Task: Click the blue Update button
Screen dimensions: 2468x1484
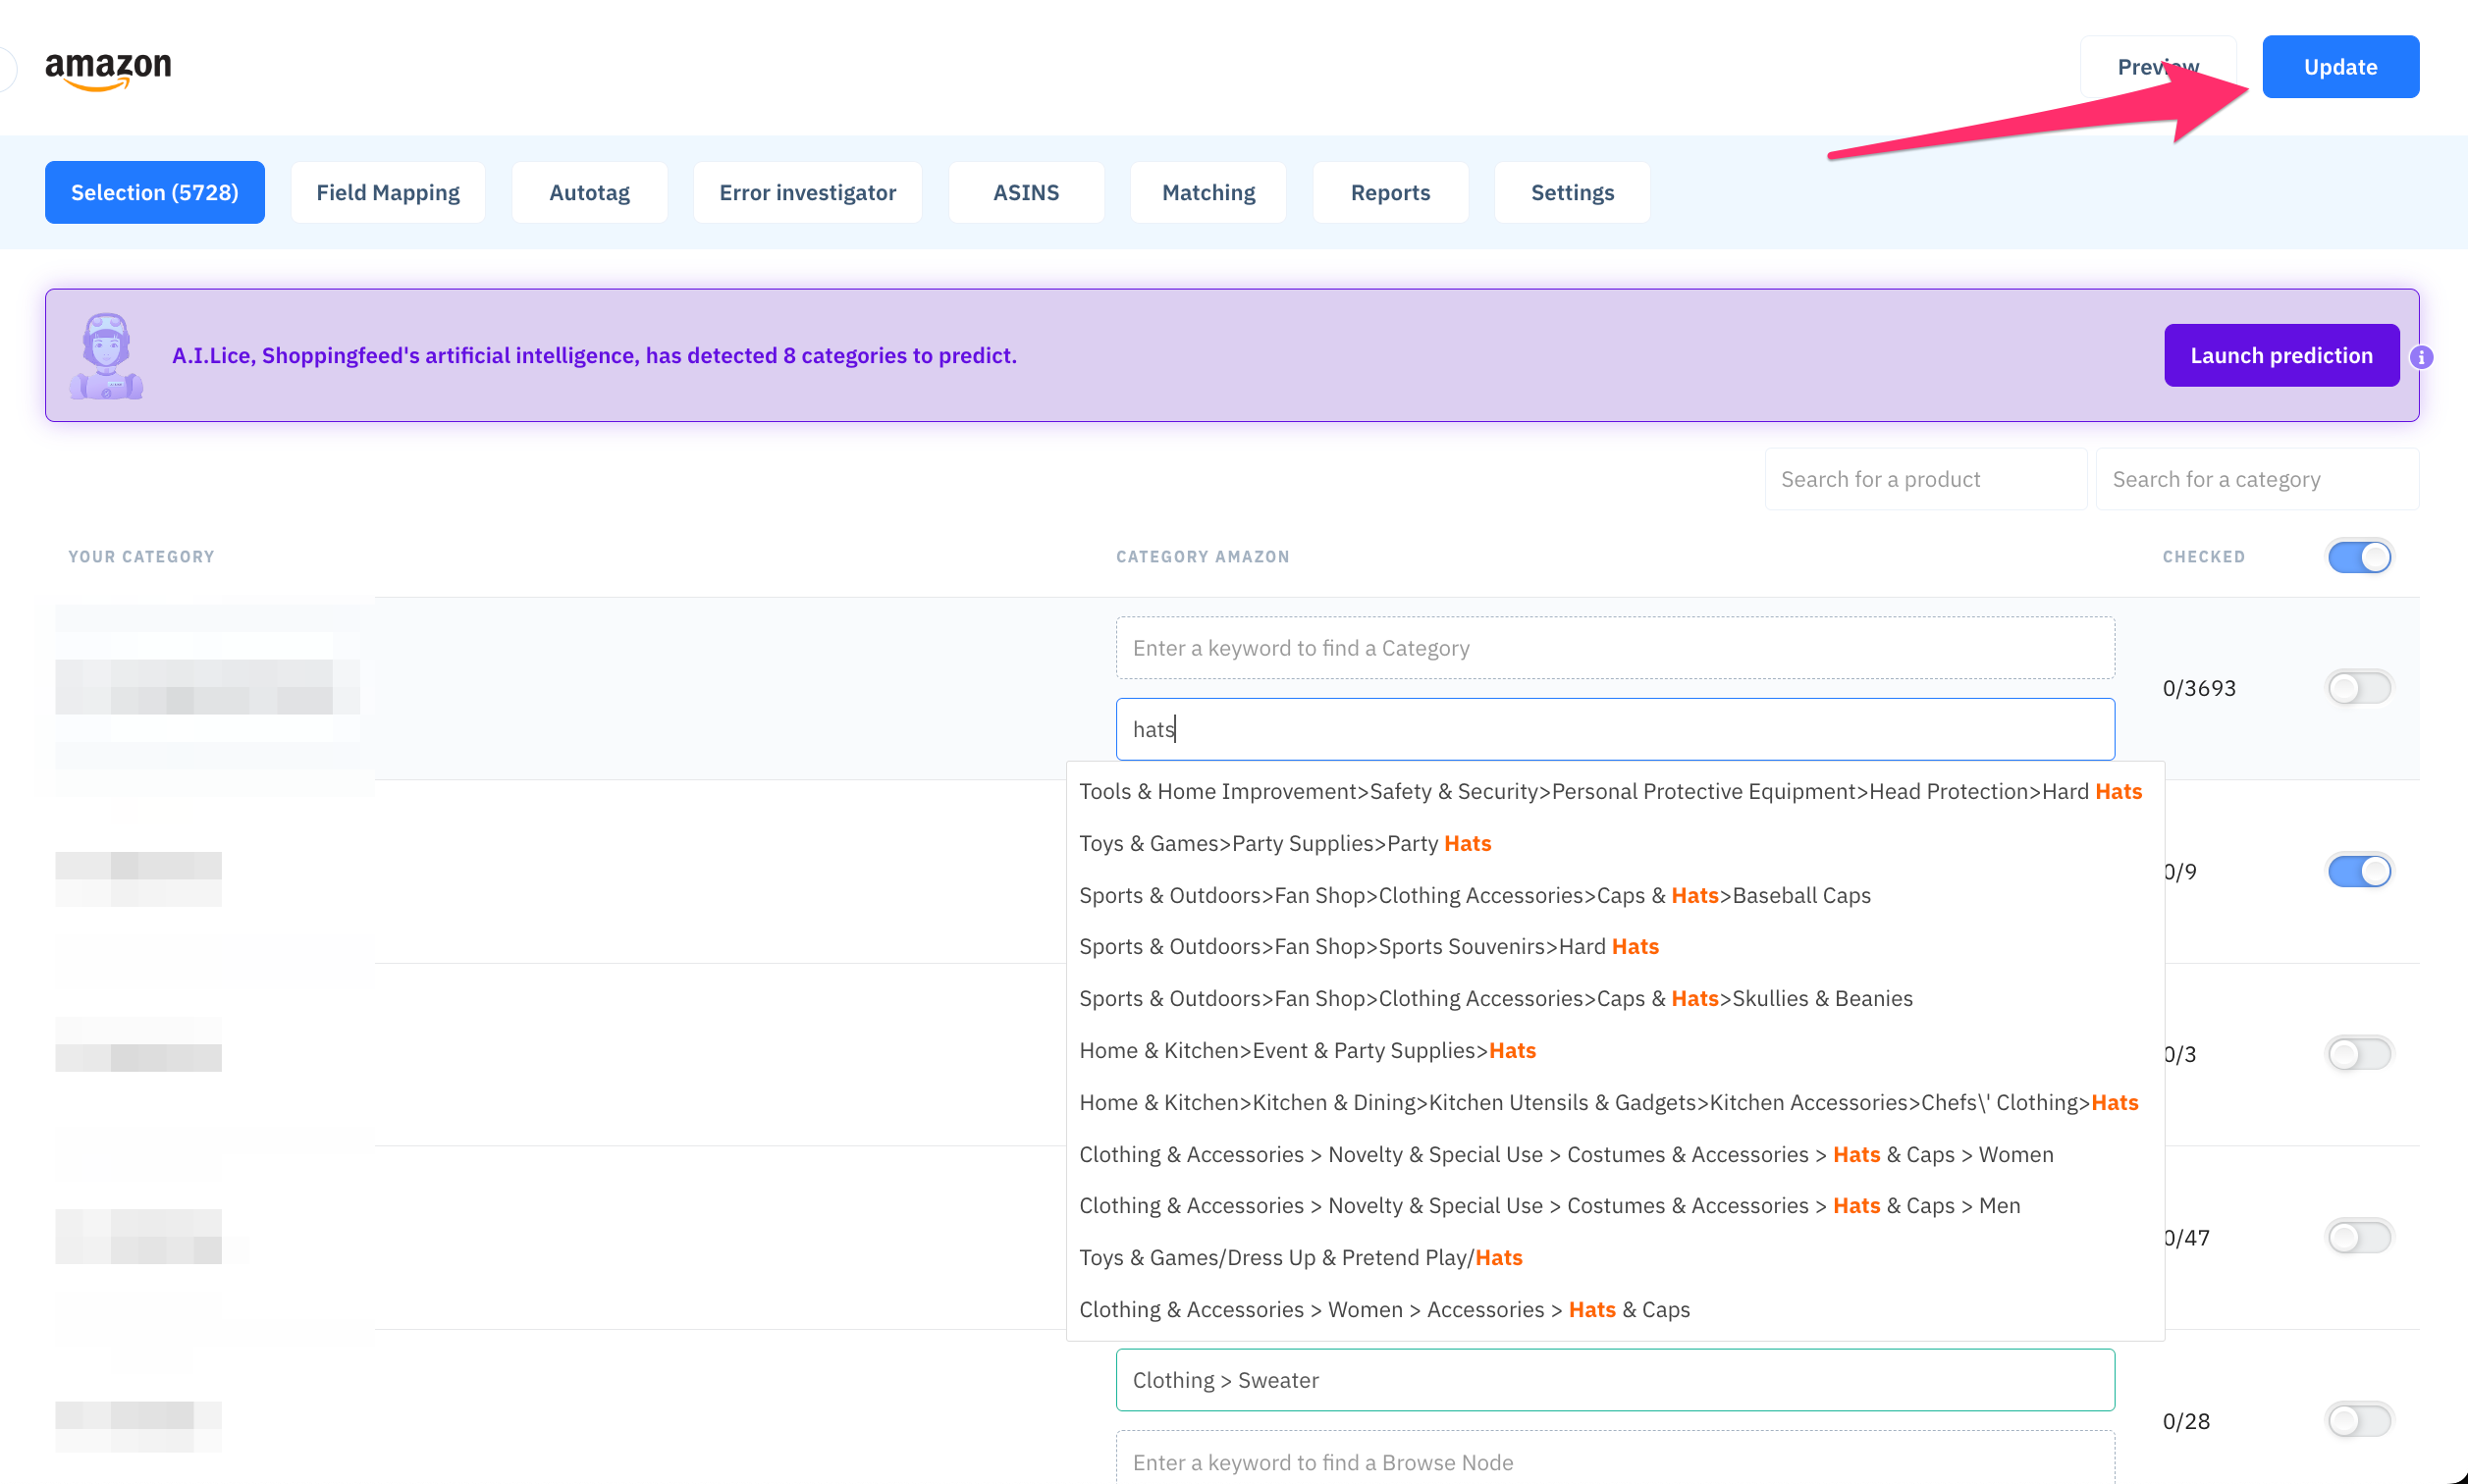Action: [x=2340, y=67]
